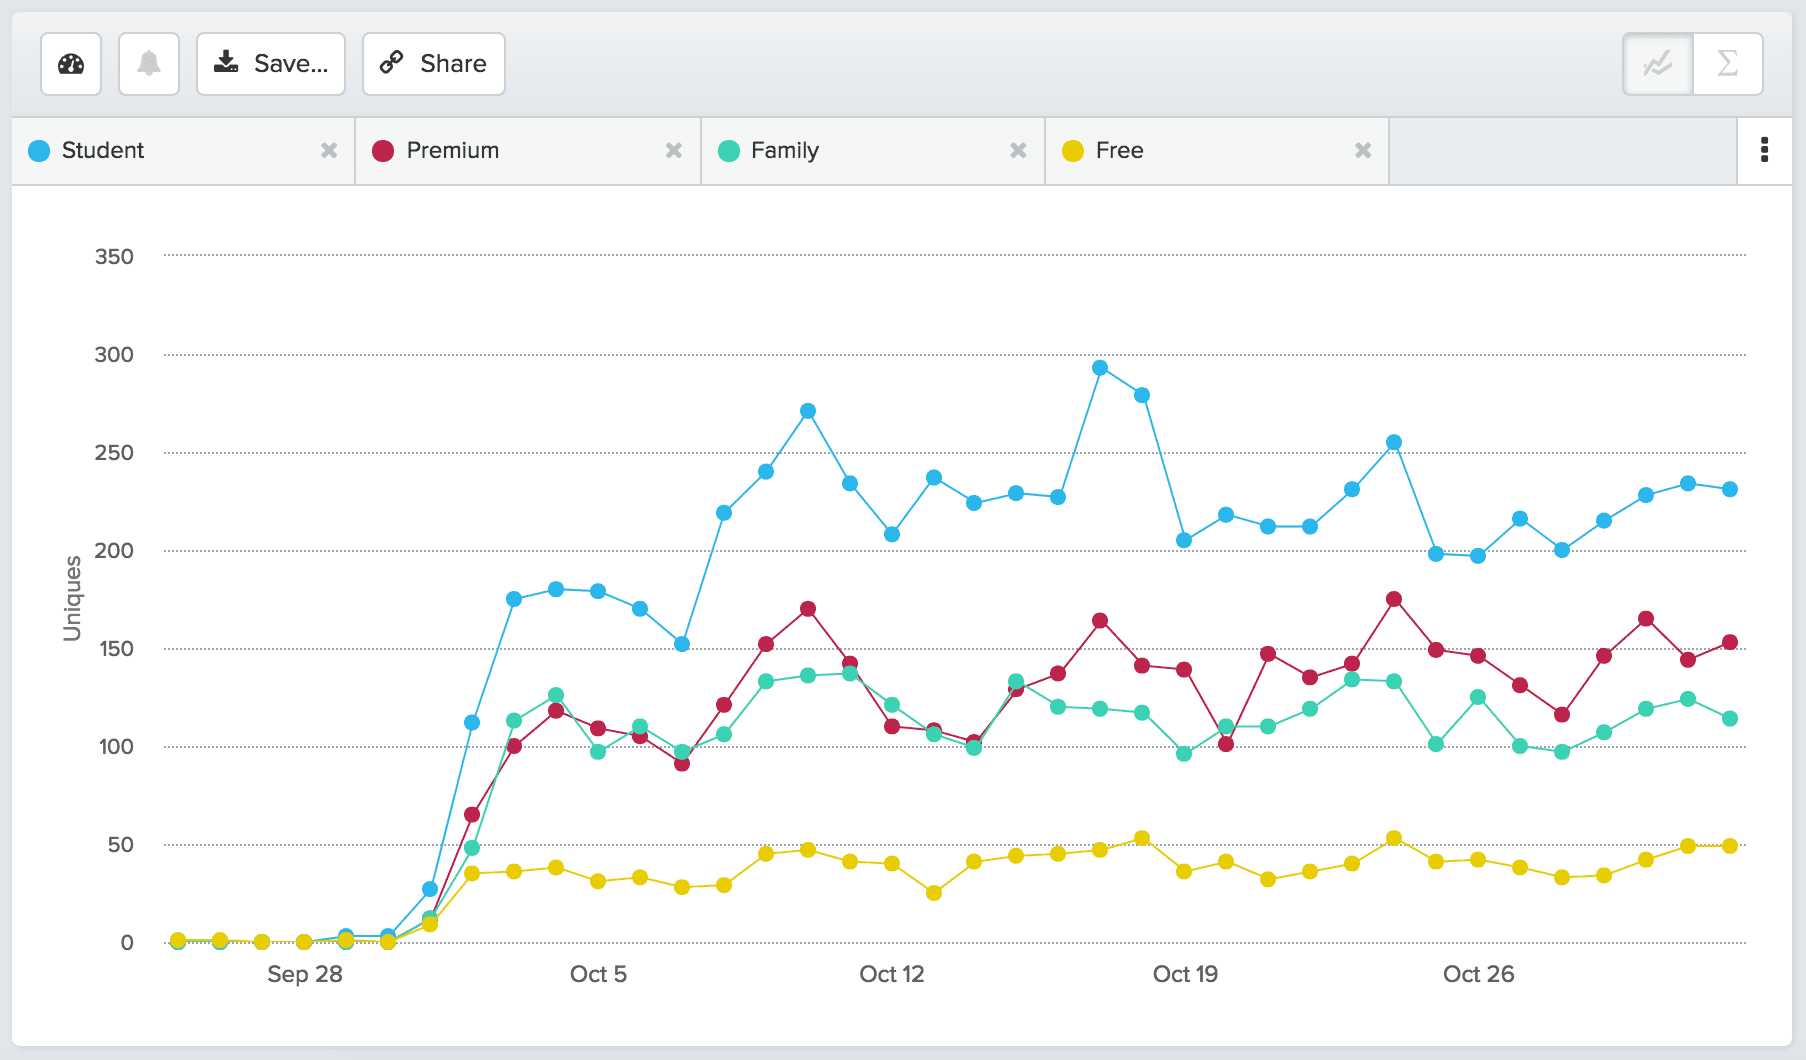The height and width of the screenshot is (1060, 1806).
Task: Click the link icon inside the Share button
Action: pos(392,63)
